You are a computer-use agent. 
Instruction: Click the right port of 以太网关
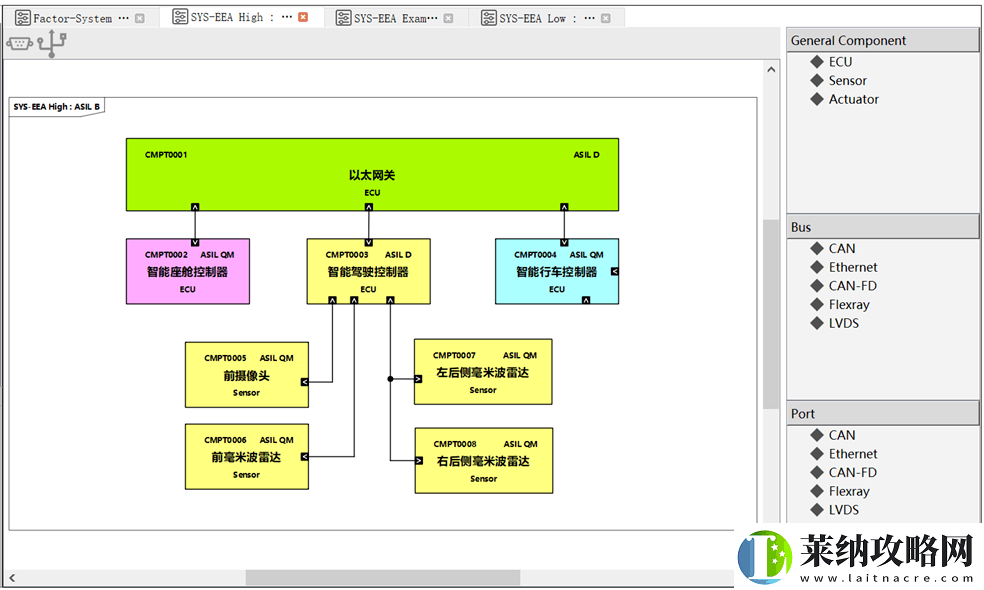[x=564, y=207]
